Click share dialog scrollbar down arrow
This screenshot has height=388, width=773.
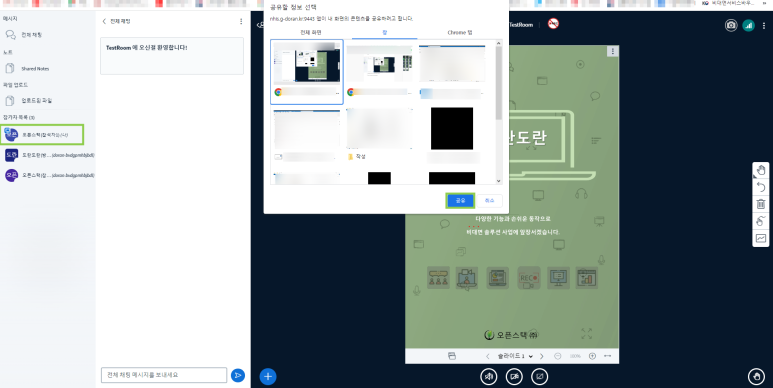498,180
